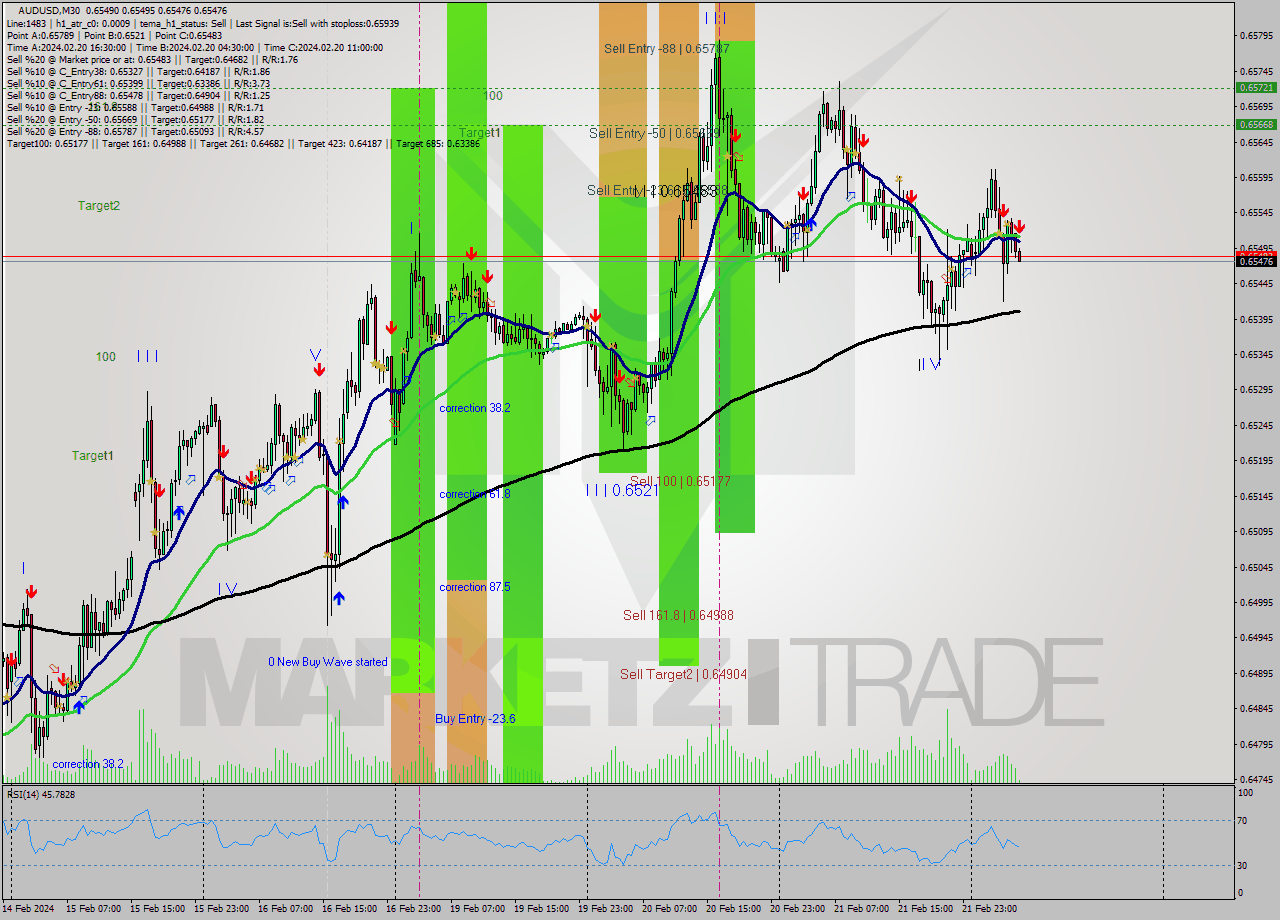Click the current price tag 0.65476

pos(1256,261)
